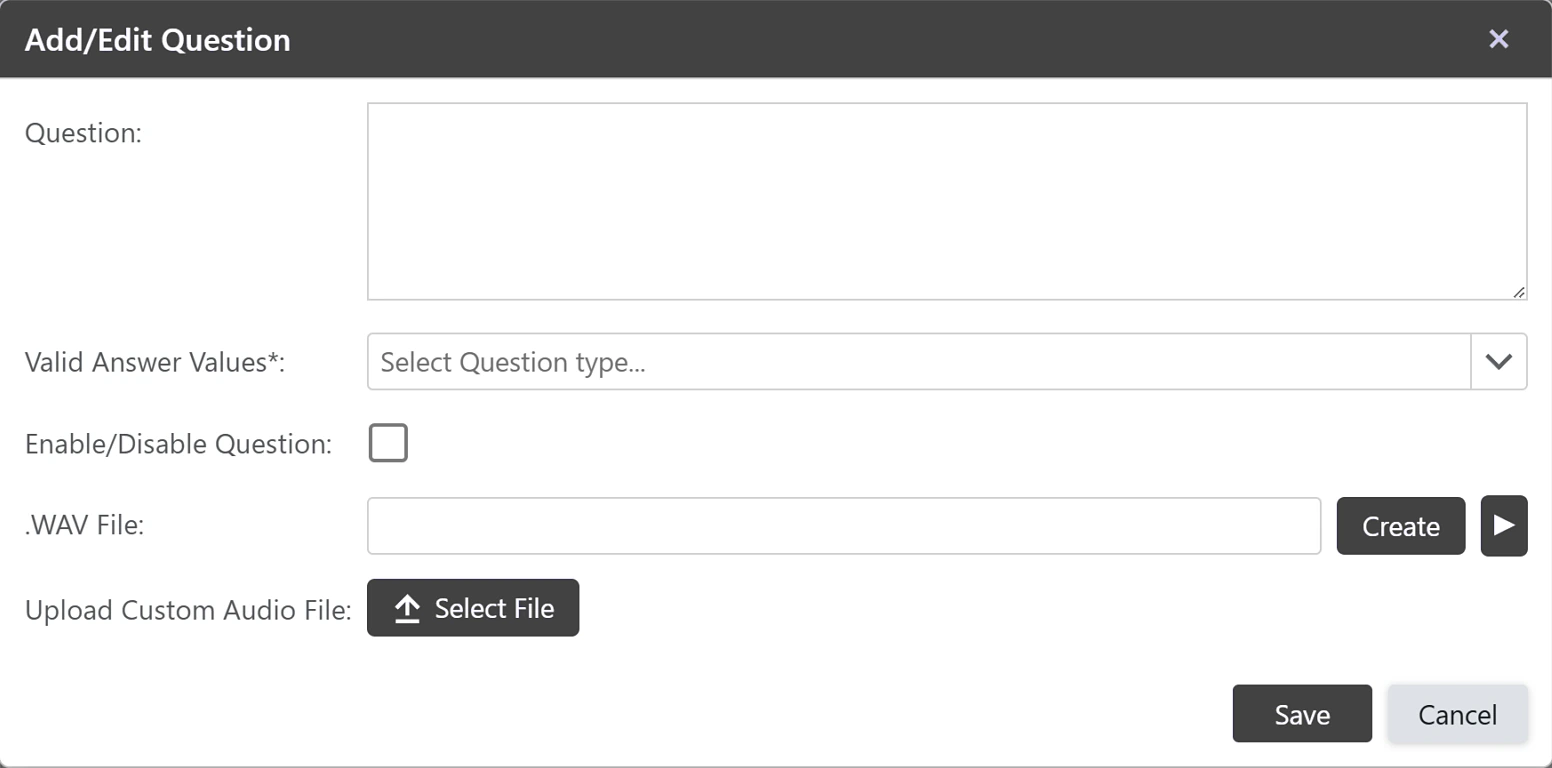
Task: Click the ".WAV File:" label
Action: pyautogui.click(x=85, y=525)
